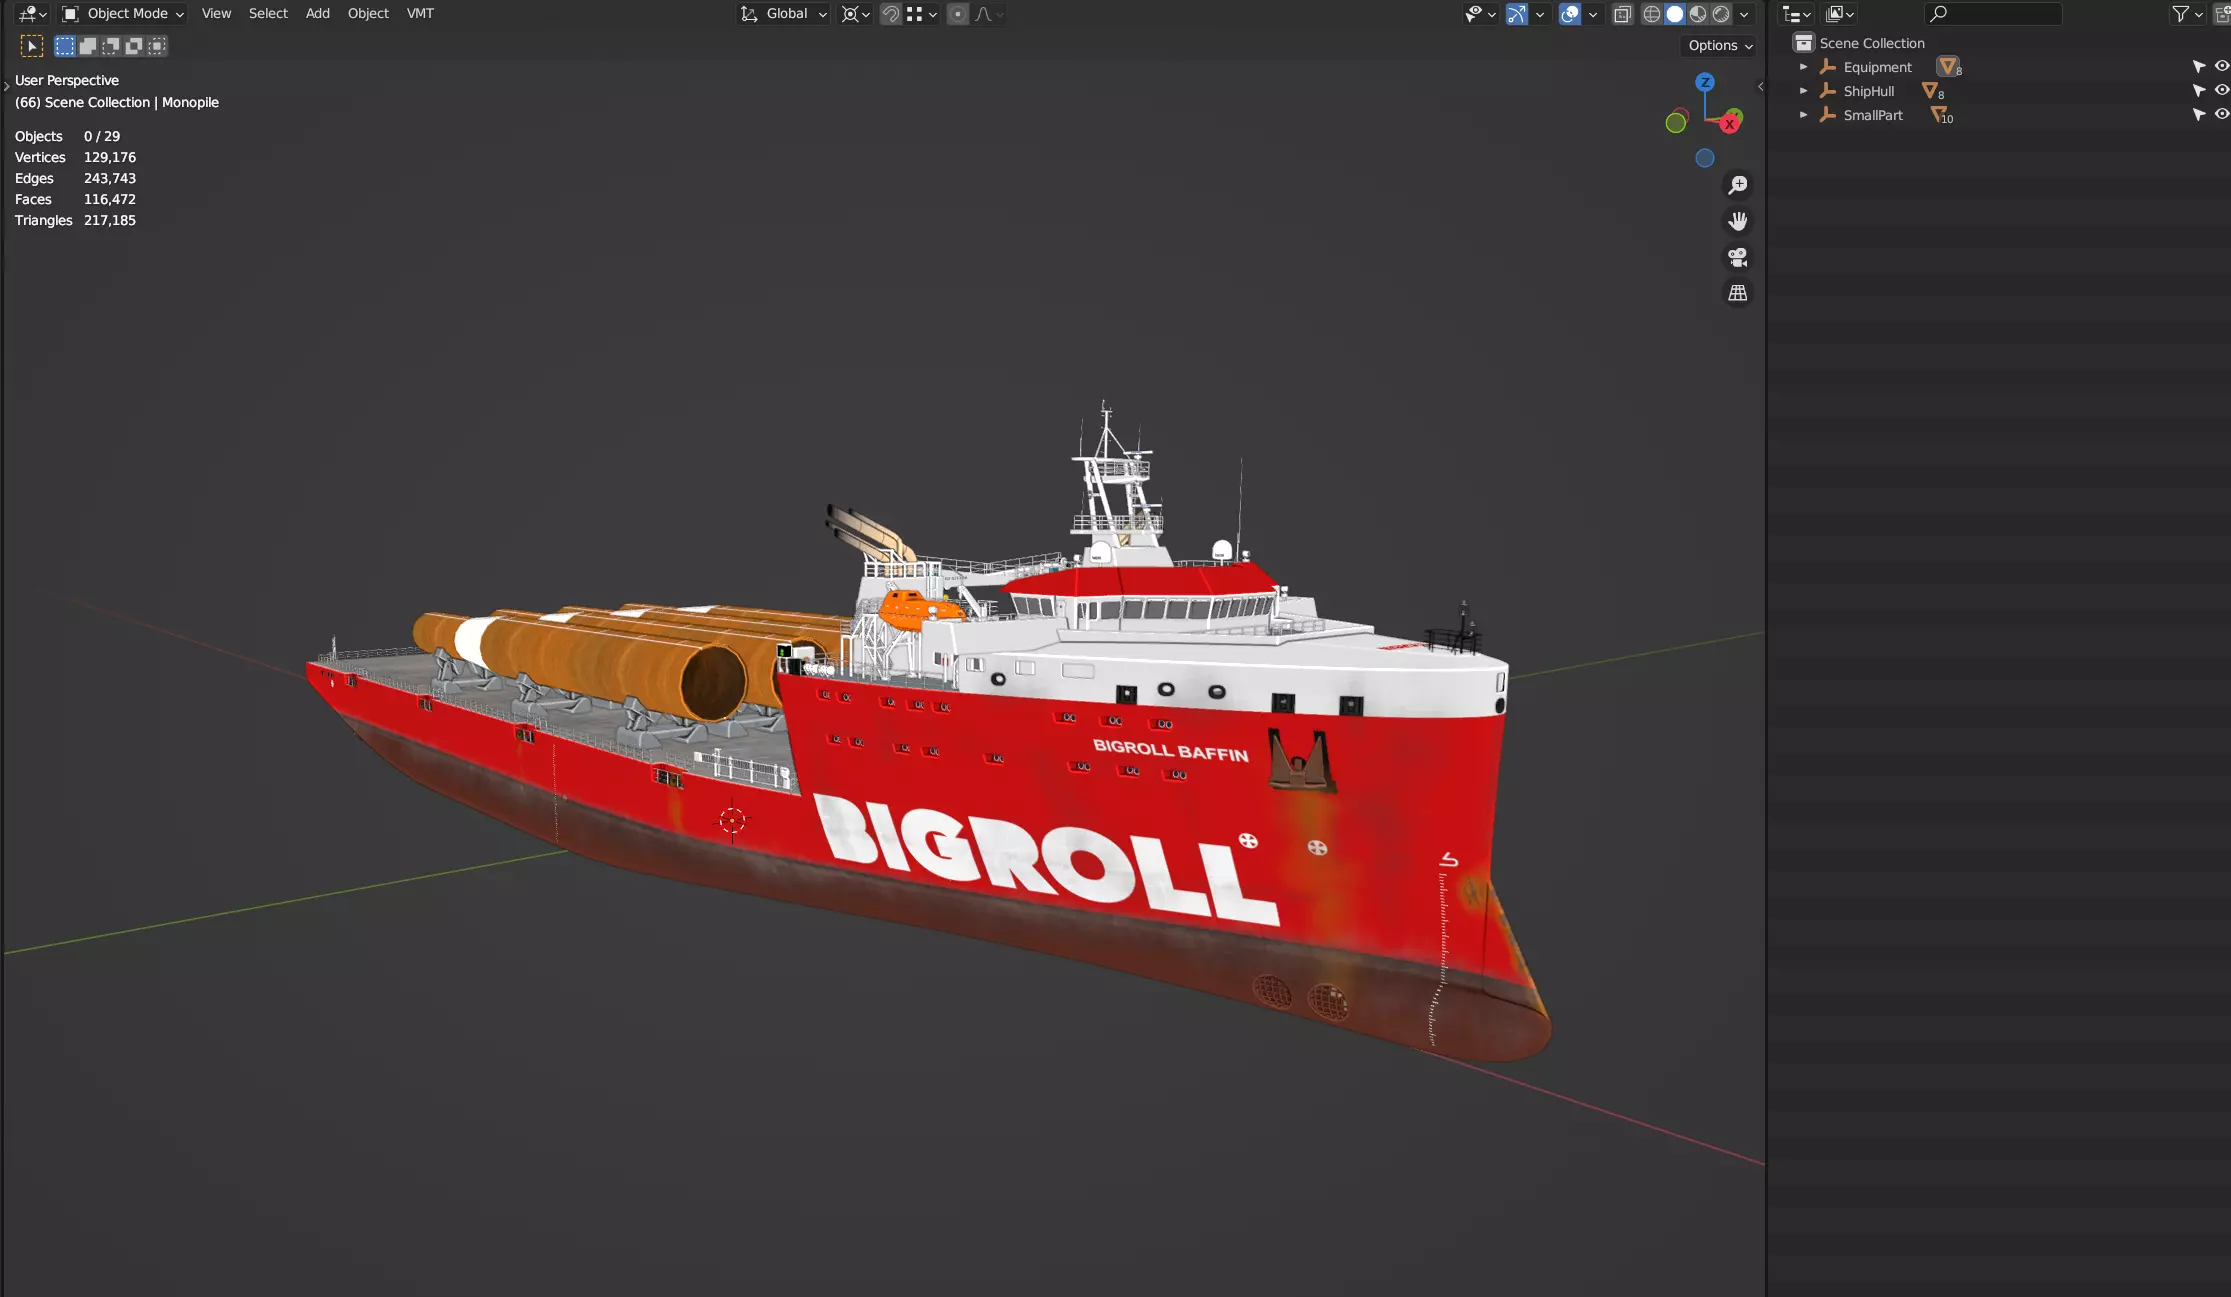Toggle the camera view icon
Viewport: 2231px width, 1297px height.
click(1738, 257)
